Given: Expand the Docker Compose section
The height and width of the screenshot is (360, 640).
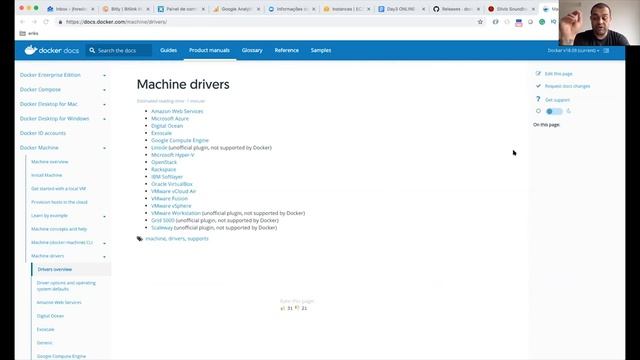Looking at the screenshot, I should [104, 90].
